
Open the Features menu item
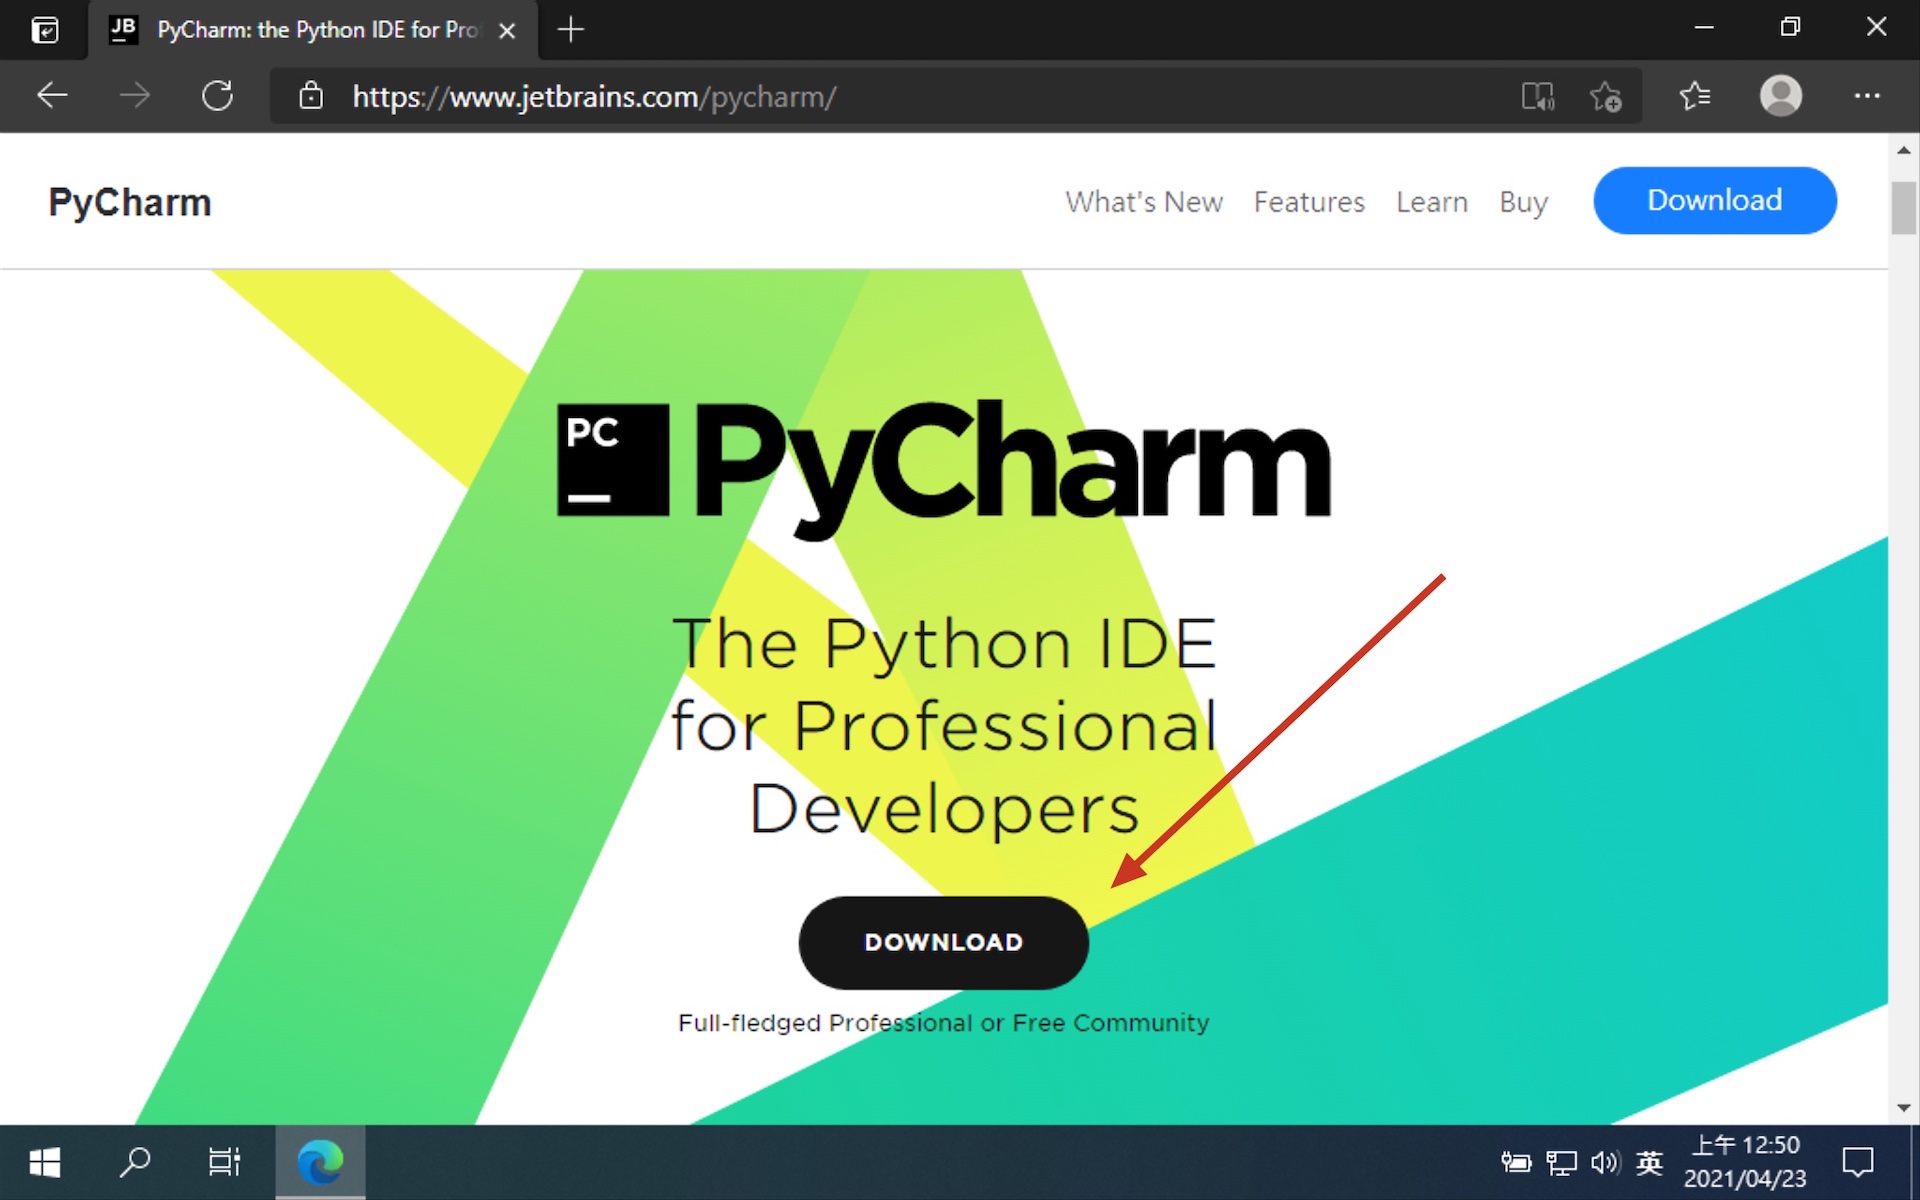pyautogui.click(x=1309, y=202)
